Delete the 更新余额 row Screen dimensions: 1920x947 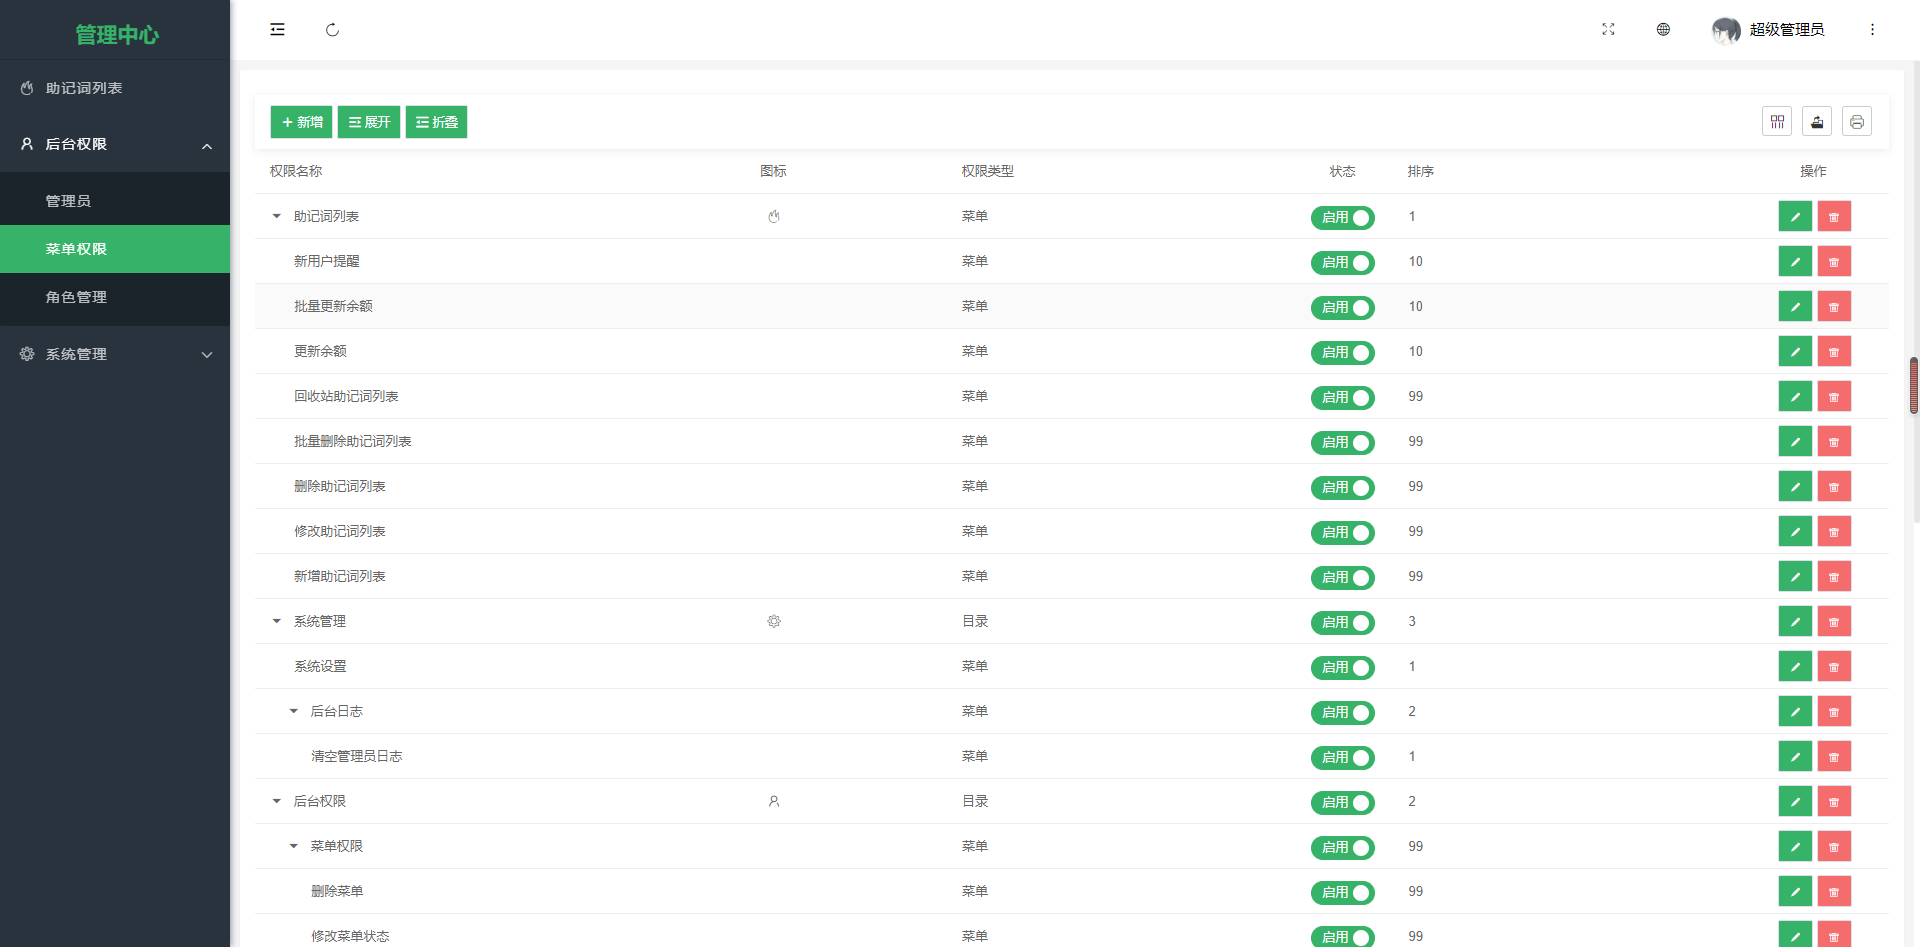coord(1834,351)
